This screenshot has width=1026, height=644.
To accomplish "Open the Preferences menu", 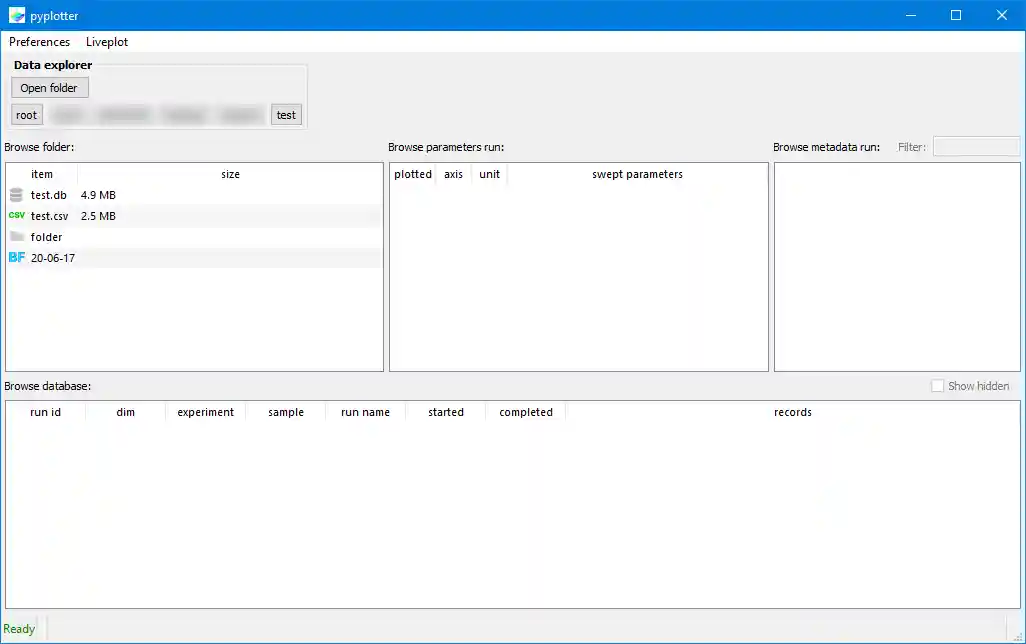I will click(39, 42).
